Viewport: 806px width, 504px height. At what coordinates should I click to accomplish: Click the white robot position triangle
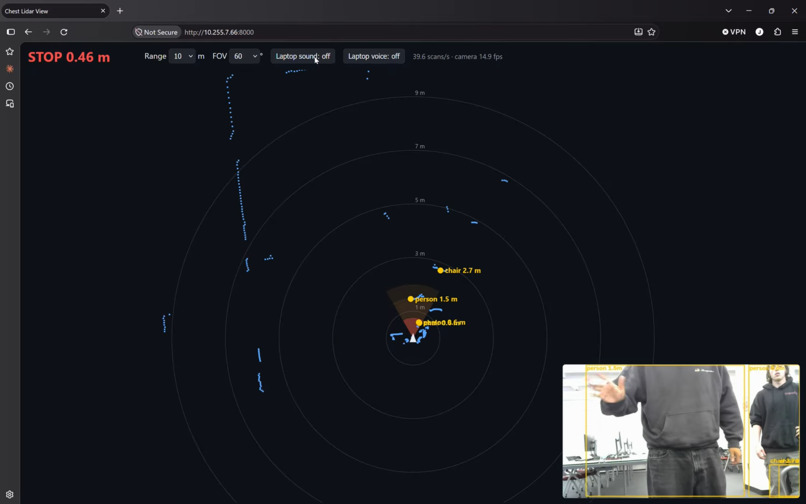[413, 338]
